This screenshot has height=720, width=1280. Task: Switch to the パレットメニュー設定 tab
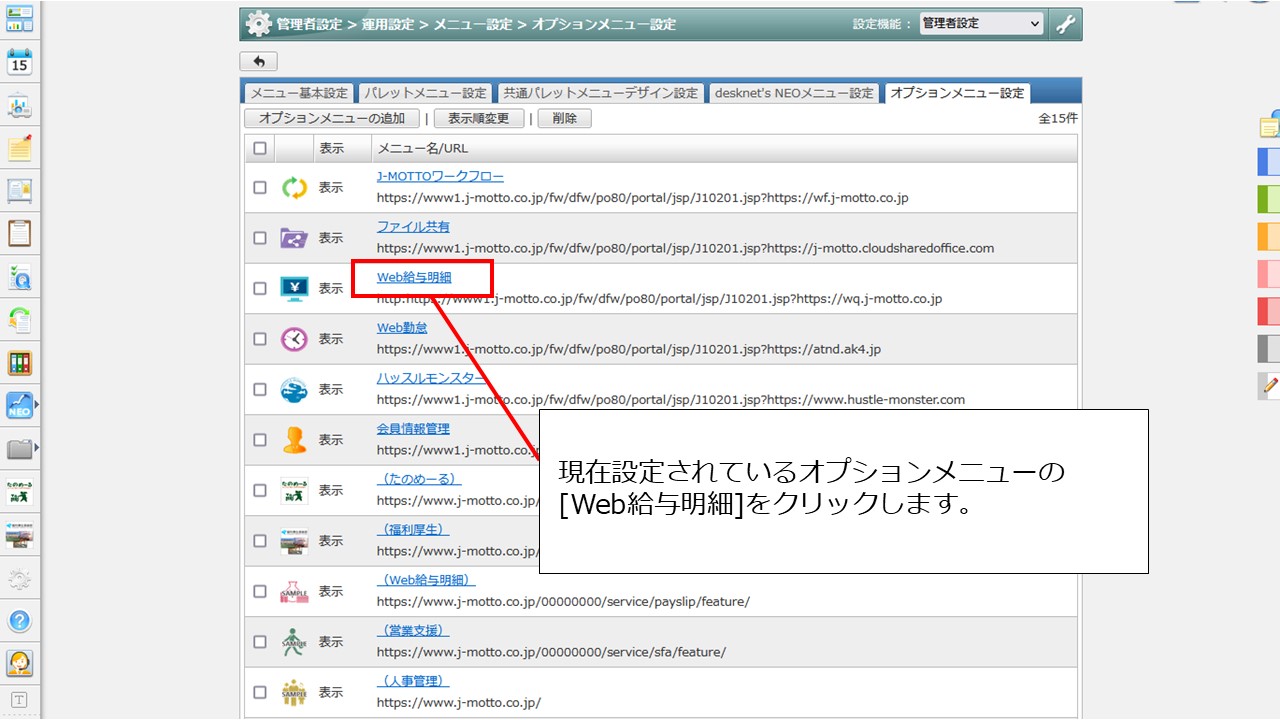click(x=425, y=93)
